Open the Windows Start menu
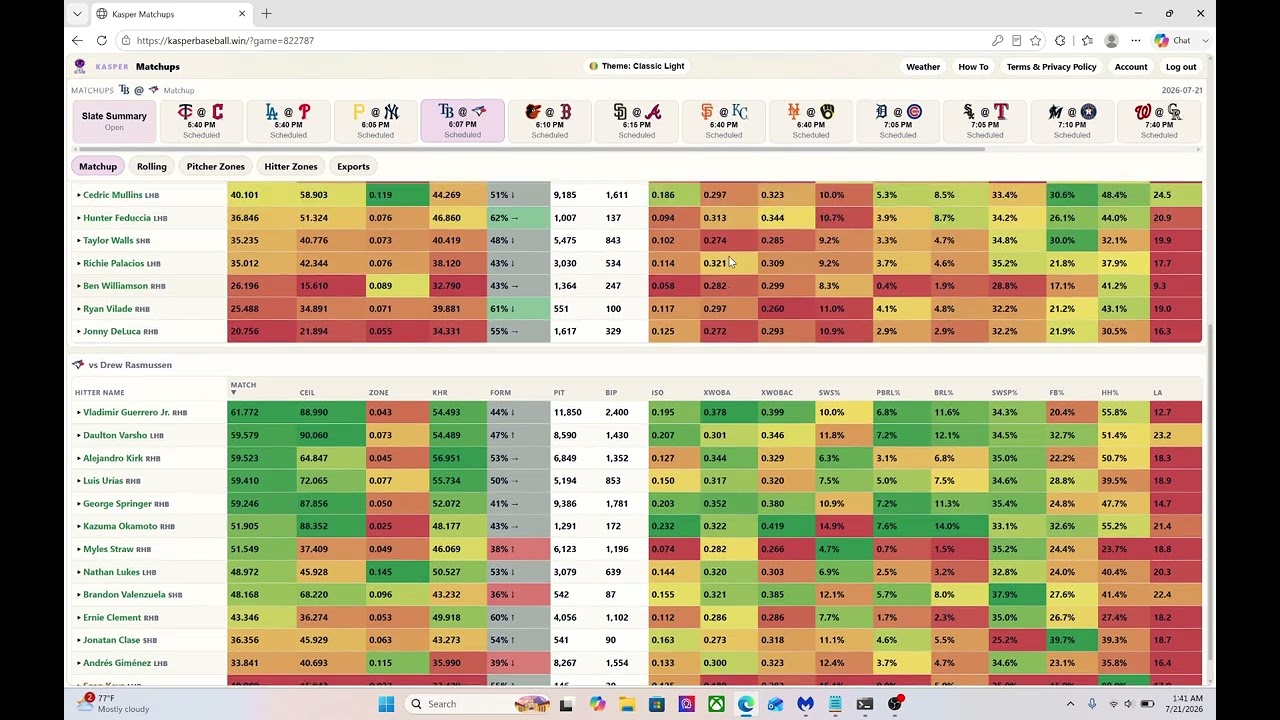The image size is (1280, 720). point(386,704)
